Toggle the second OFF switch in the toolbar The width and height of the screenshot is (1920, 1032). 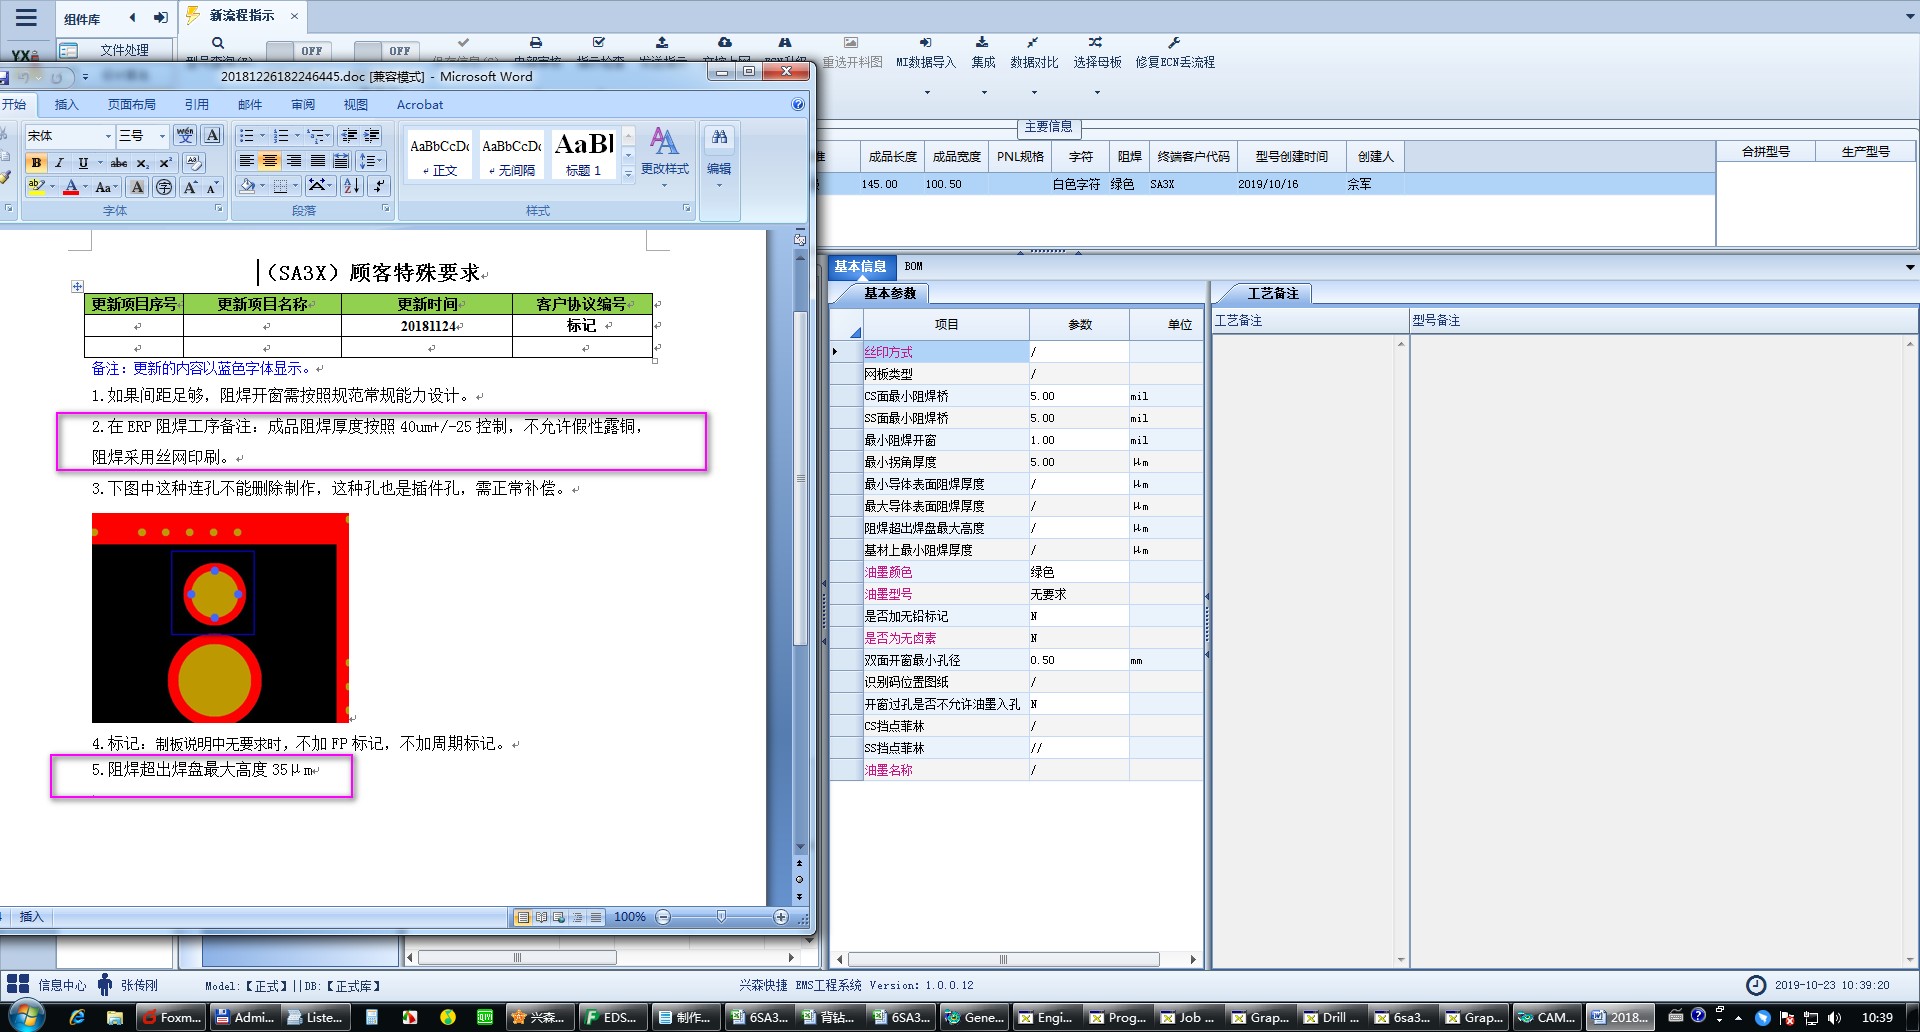pyautogui.click(x=388, y=50)
